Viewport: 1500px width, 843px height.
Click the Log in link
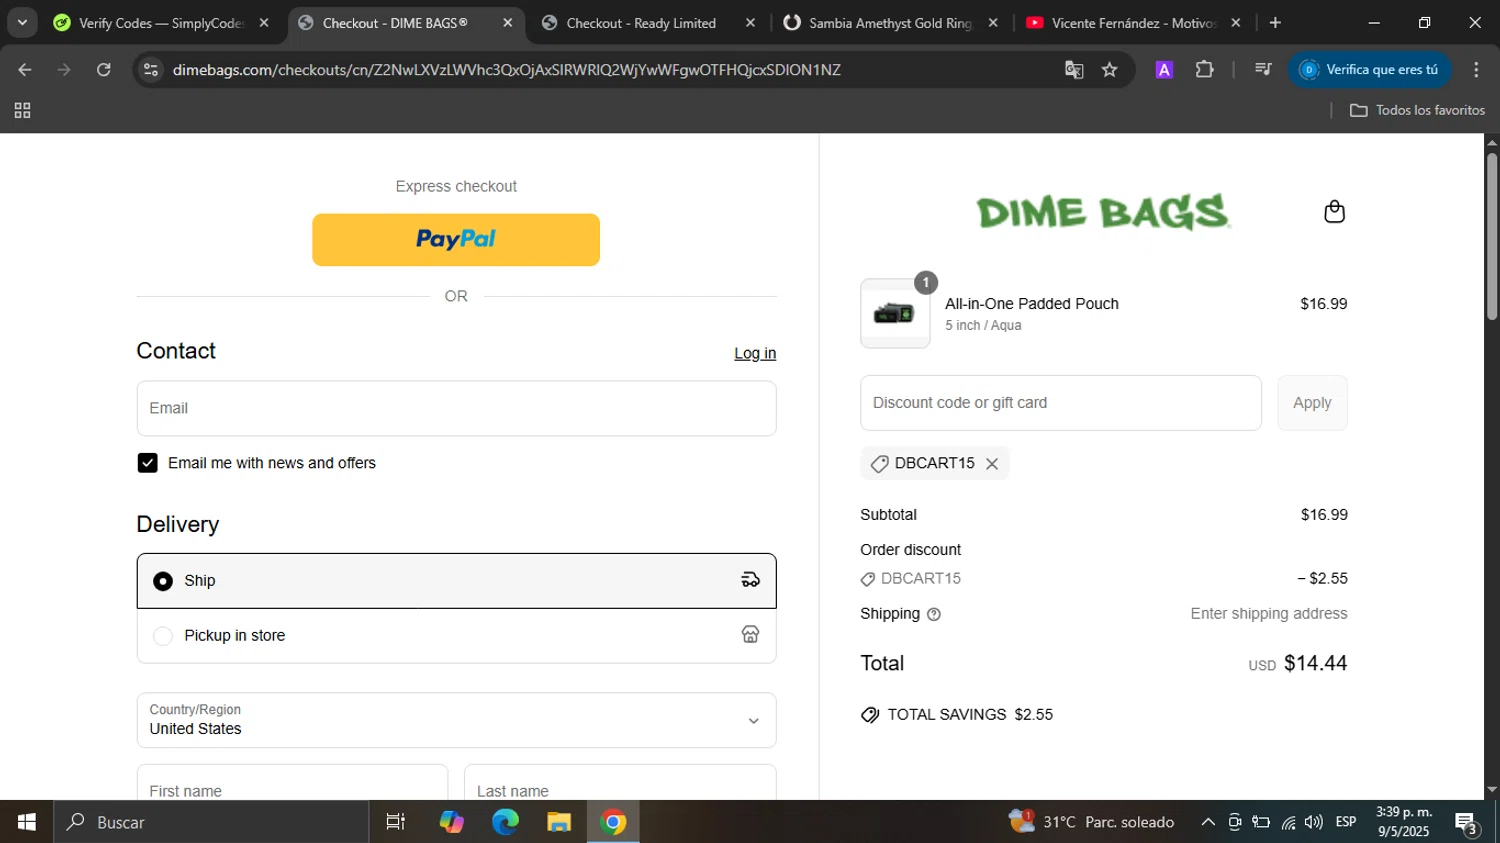point(755,353)
